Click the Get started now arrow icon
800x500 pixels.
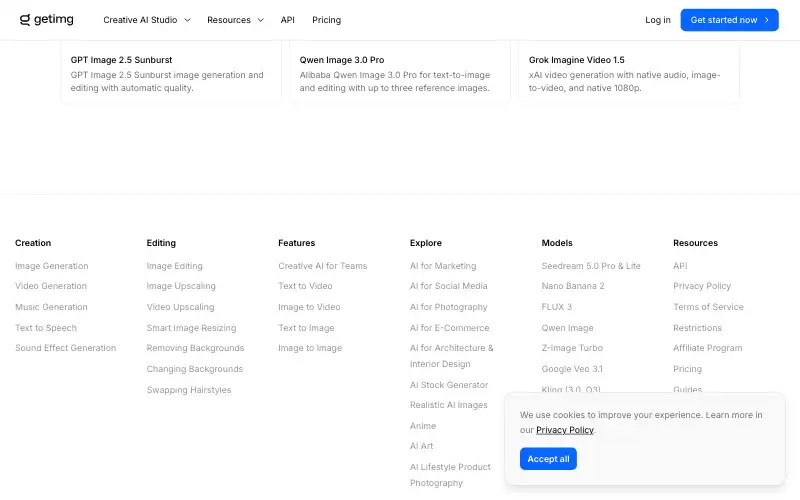click(x=766, y=20)
